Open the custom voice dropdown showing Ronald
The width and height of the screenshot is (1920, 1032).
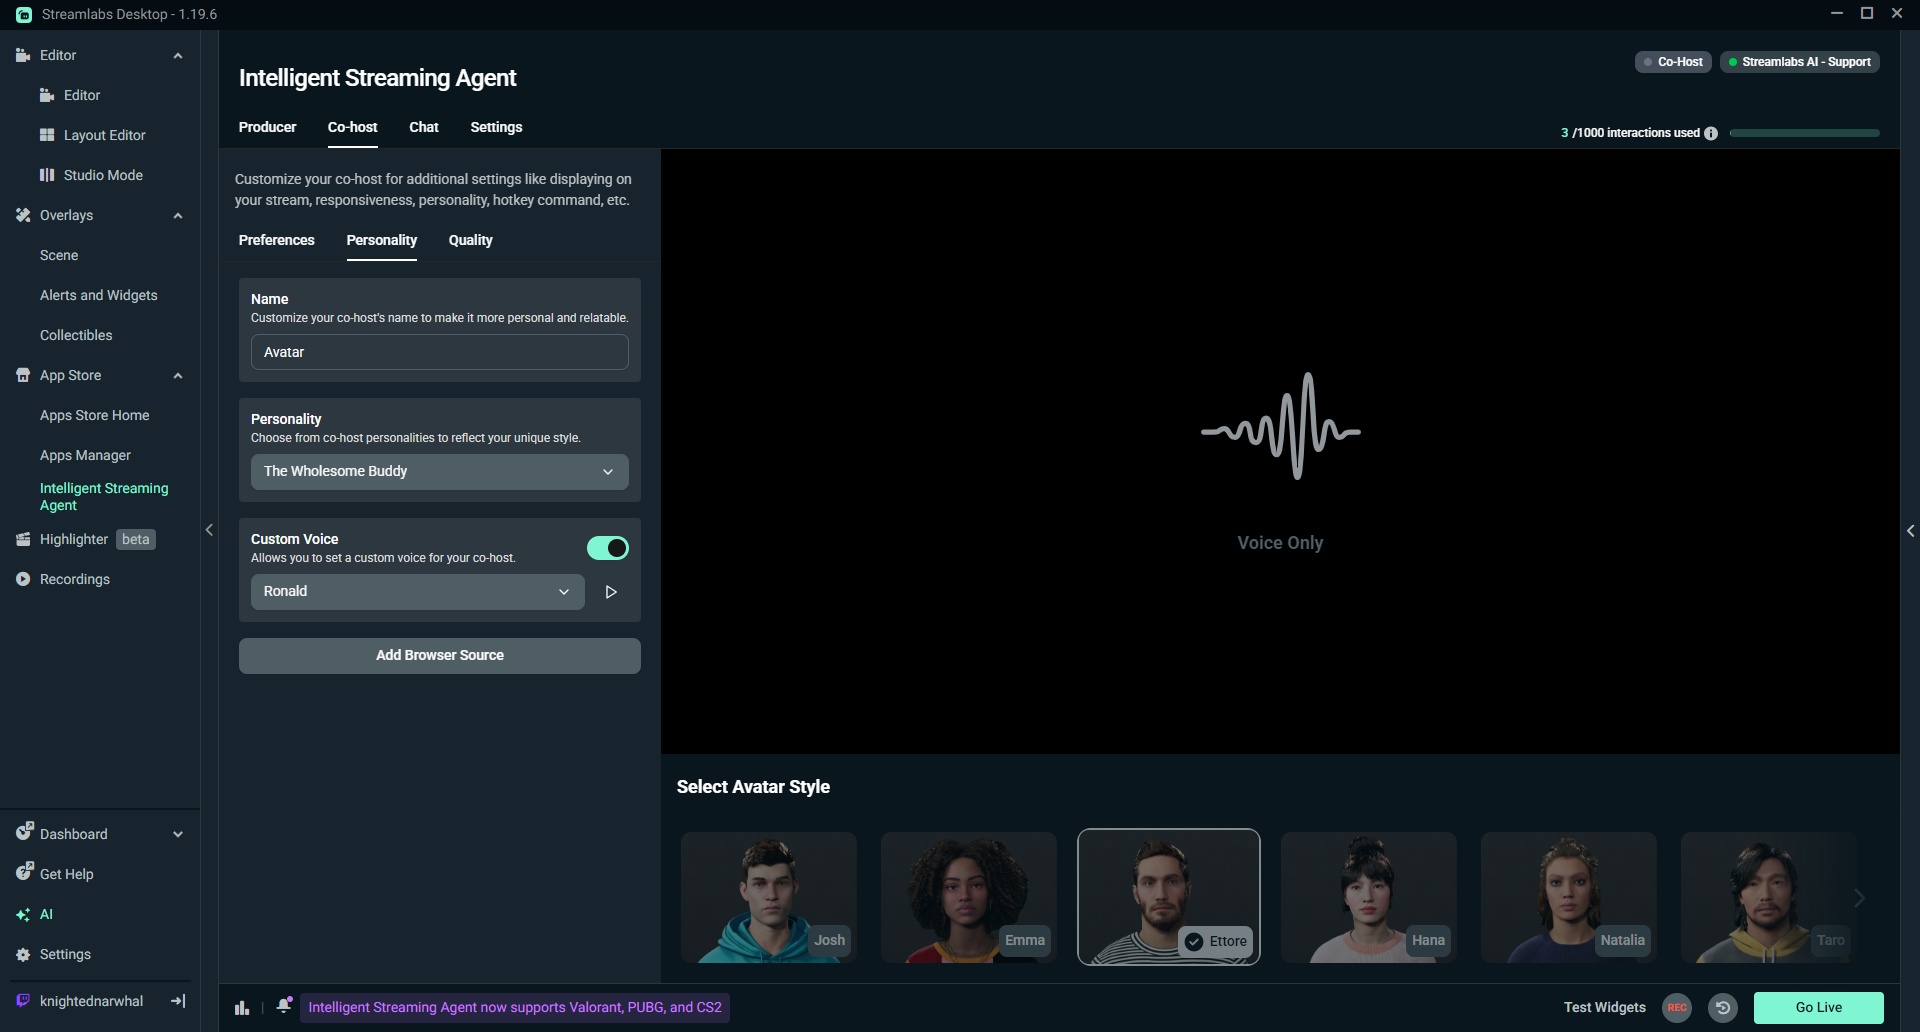(417, 591)
